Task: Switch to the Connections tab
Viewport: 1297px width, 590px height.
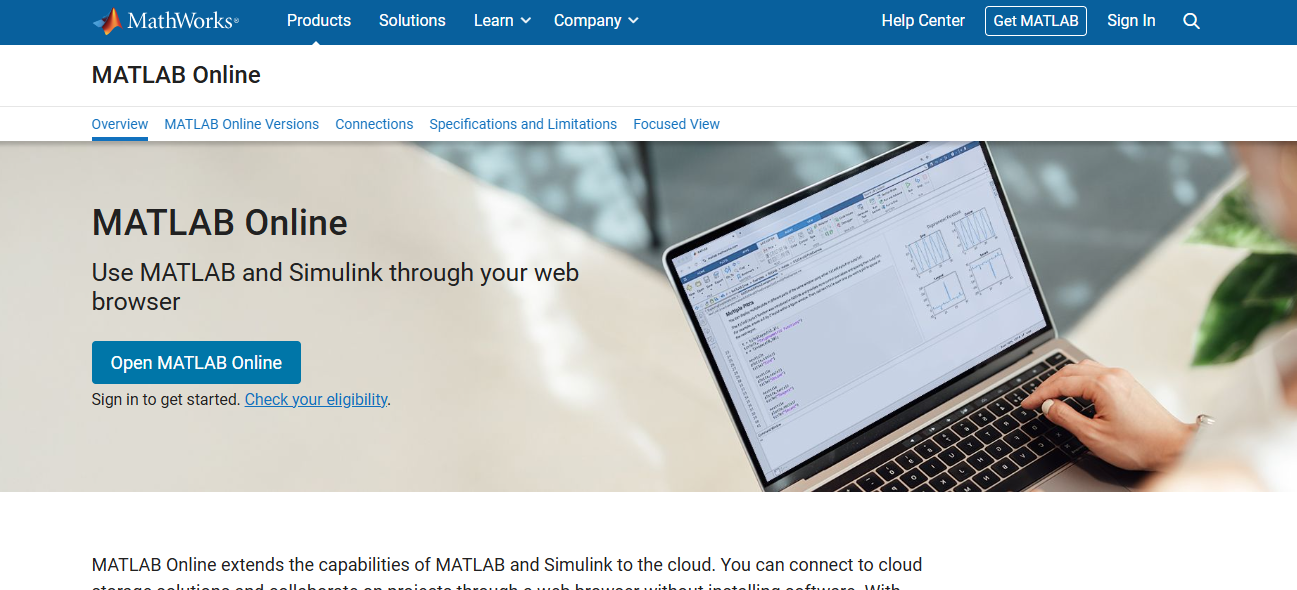Action: tap(374, 124)
